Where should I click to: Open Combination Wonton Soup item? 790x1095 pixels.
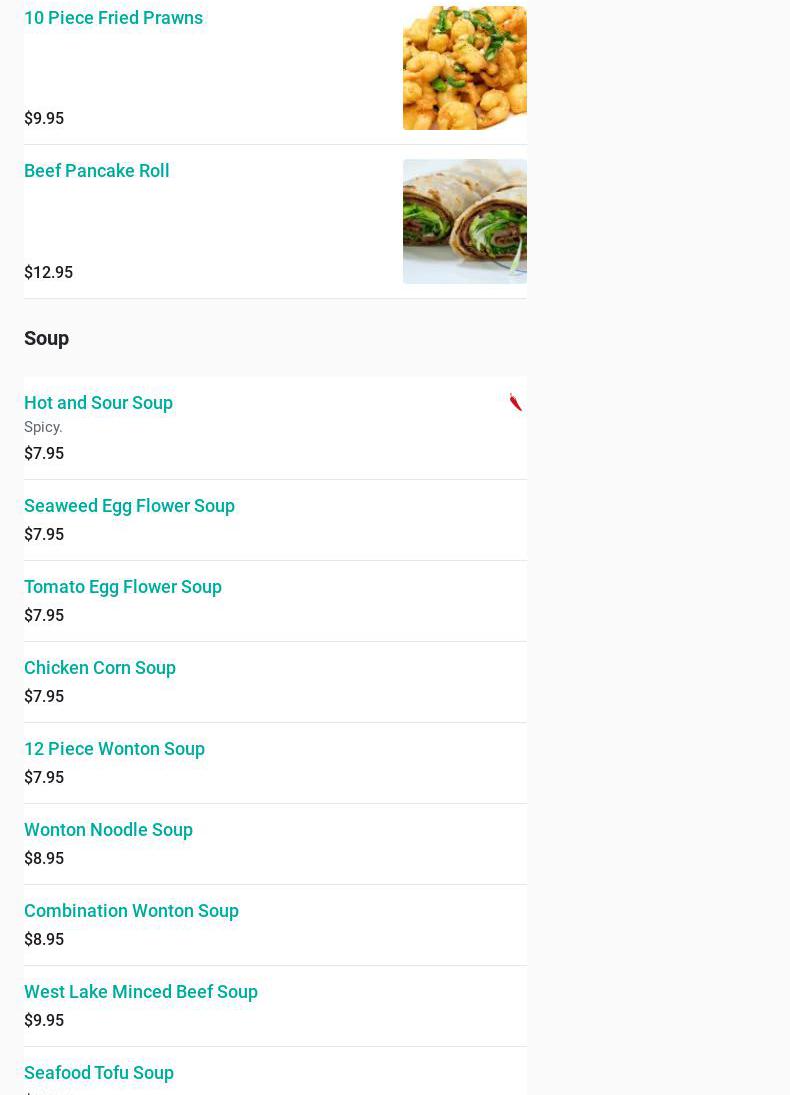pos(131,911)
